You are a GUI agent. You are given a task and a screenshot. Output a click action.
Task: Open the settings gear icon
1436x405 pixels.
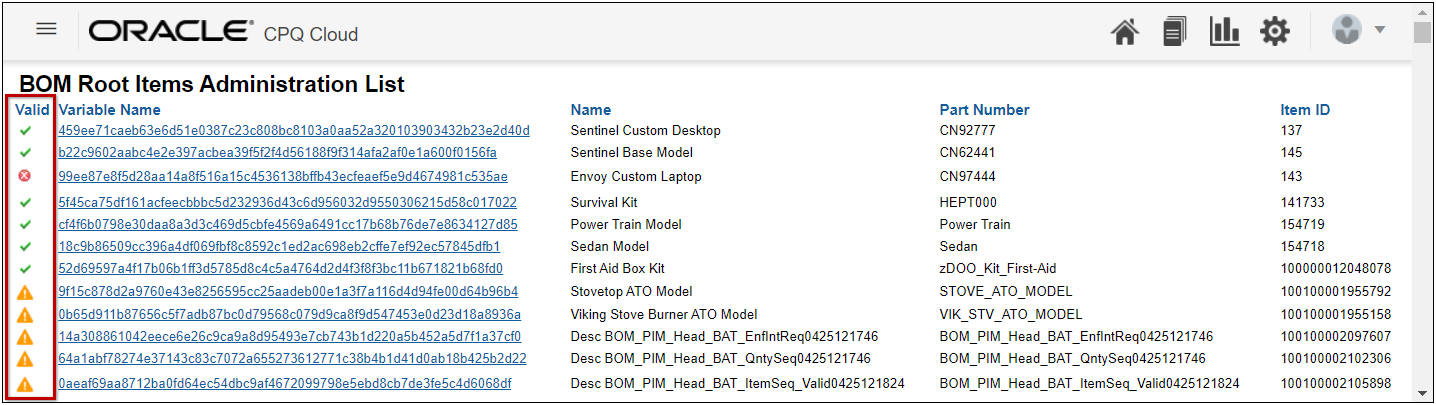coord(1274,32)
